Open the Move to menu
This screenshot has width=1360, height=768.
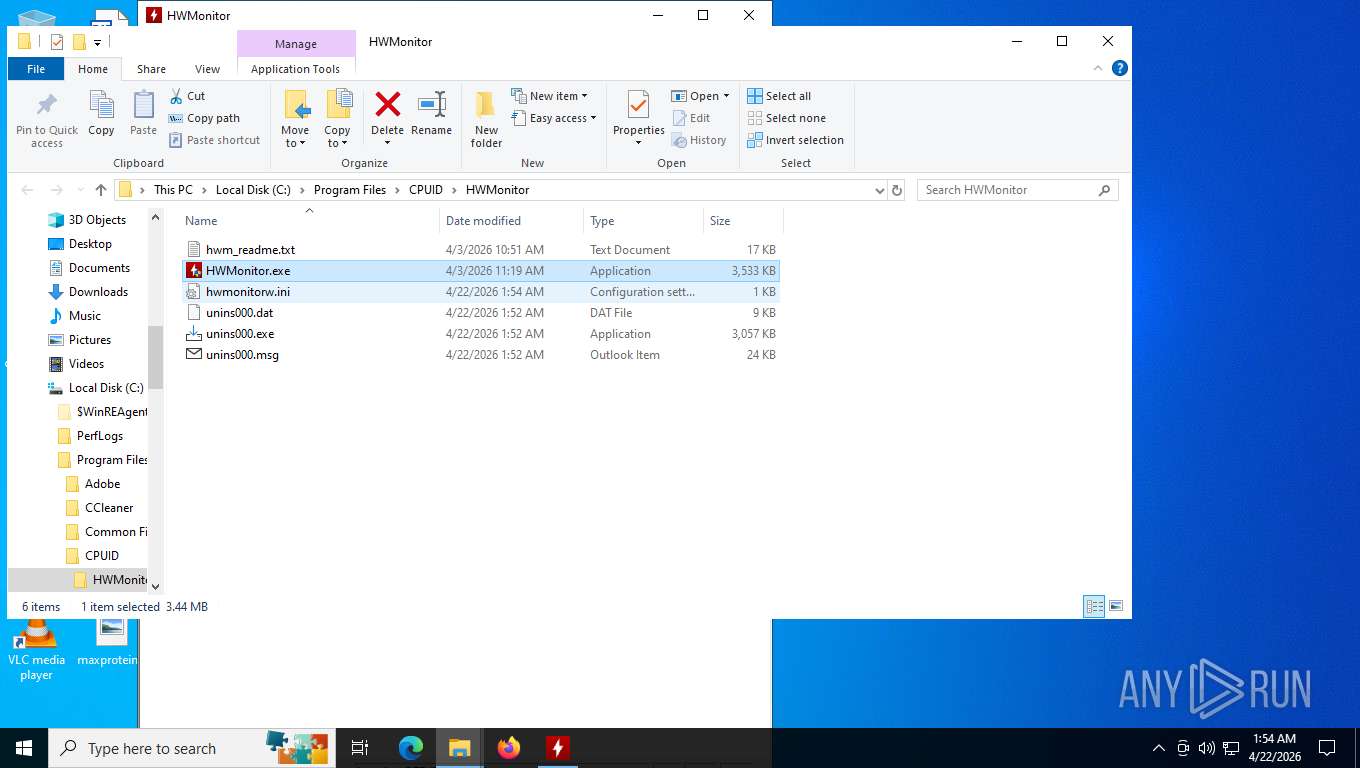tap(295, 119)
